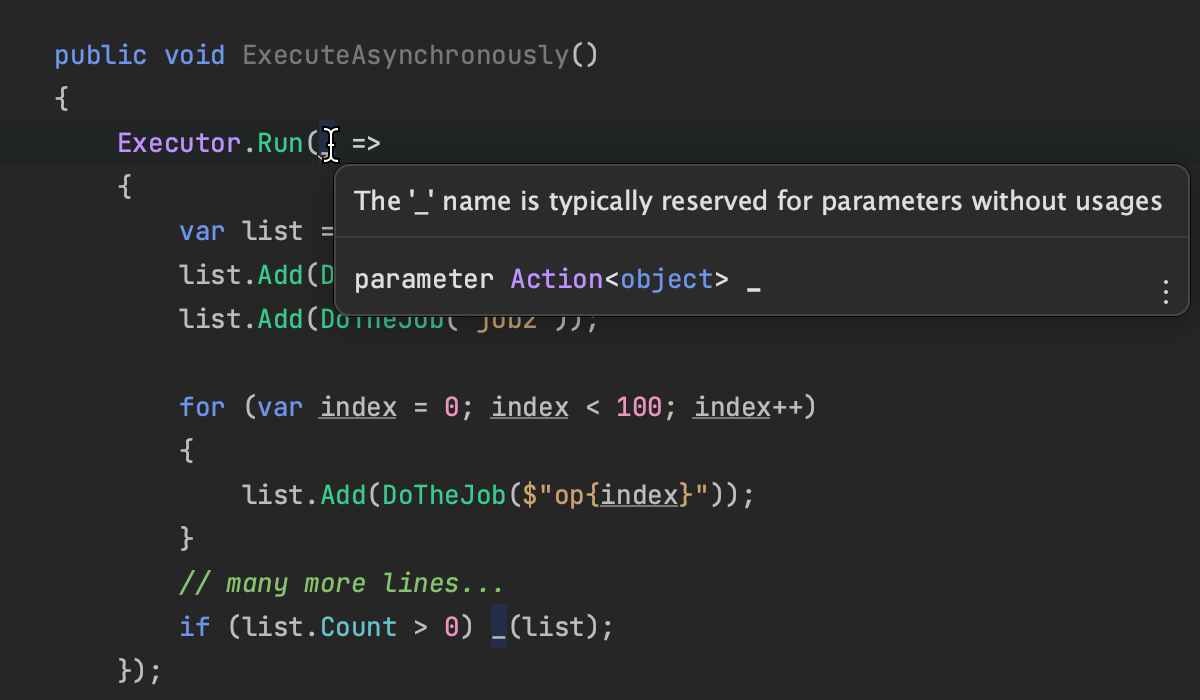
Task: Click the void return type keyword
Action: pyautogui.click(x=194, y=54)
